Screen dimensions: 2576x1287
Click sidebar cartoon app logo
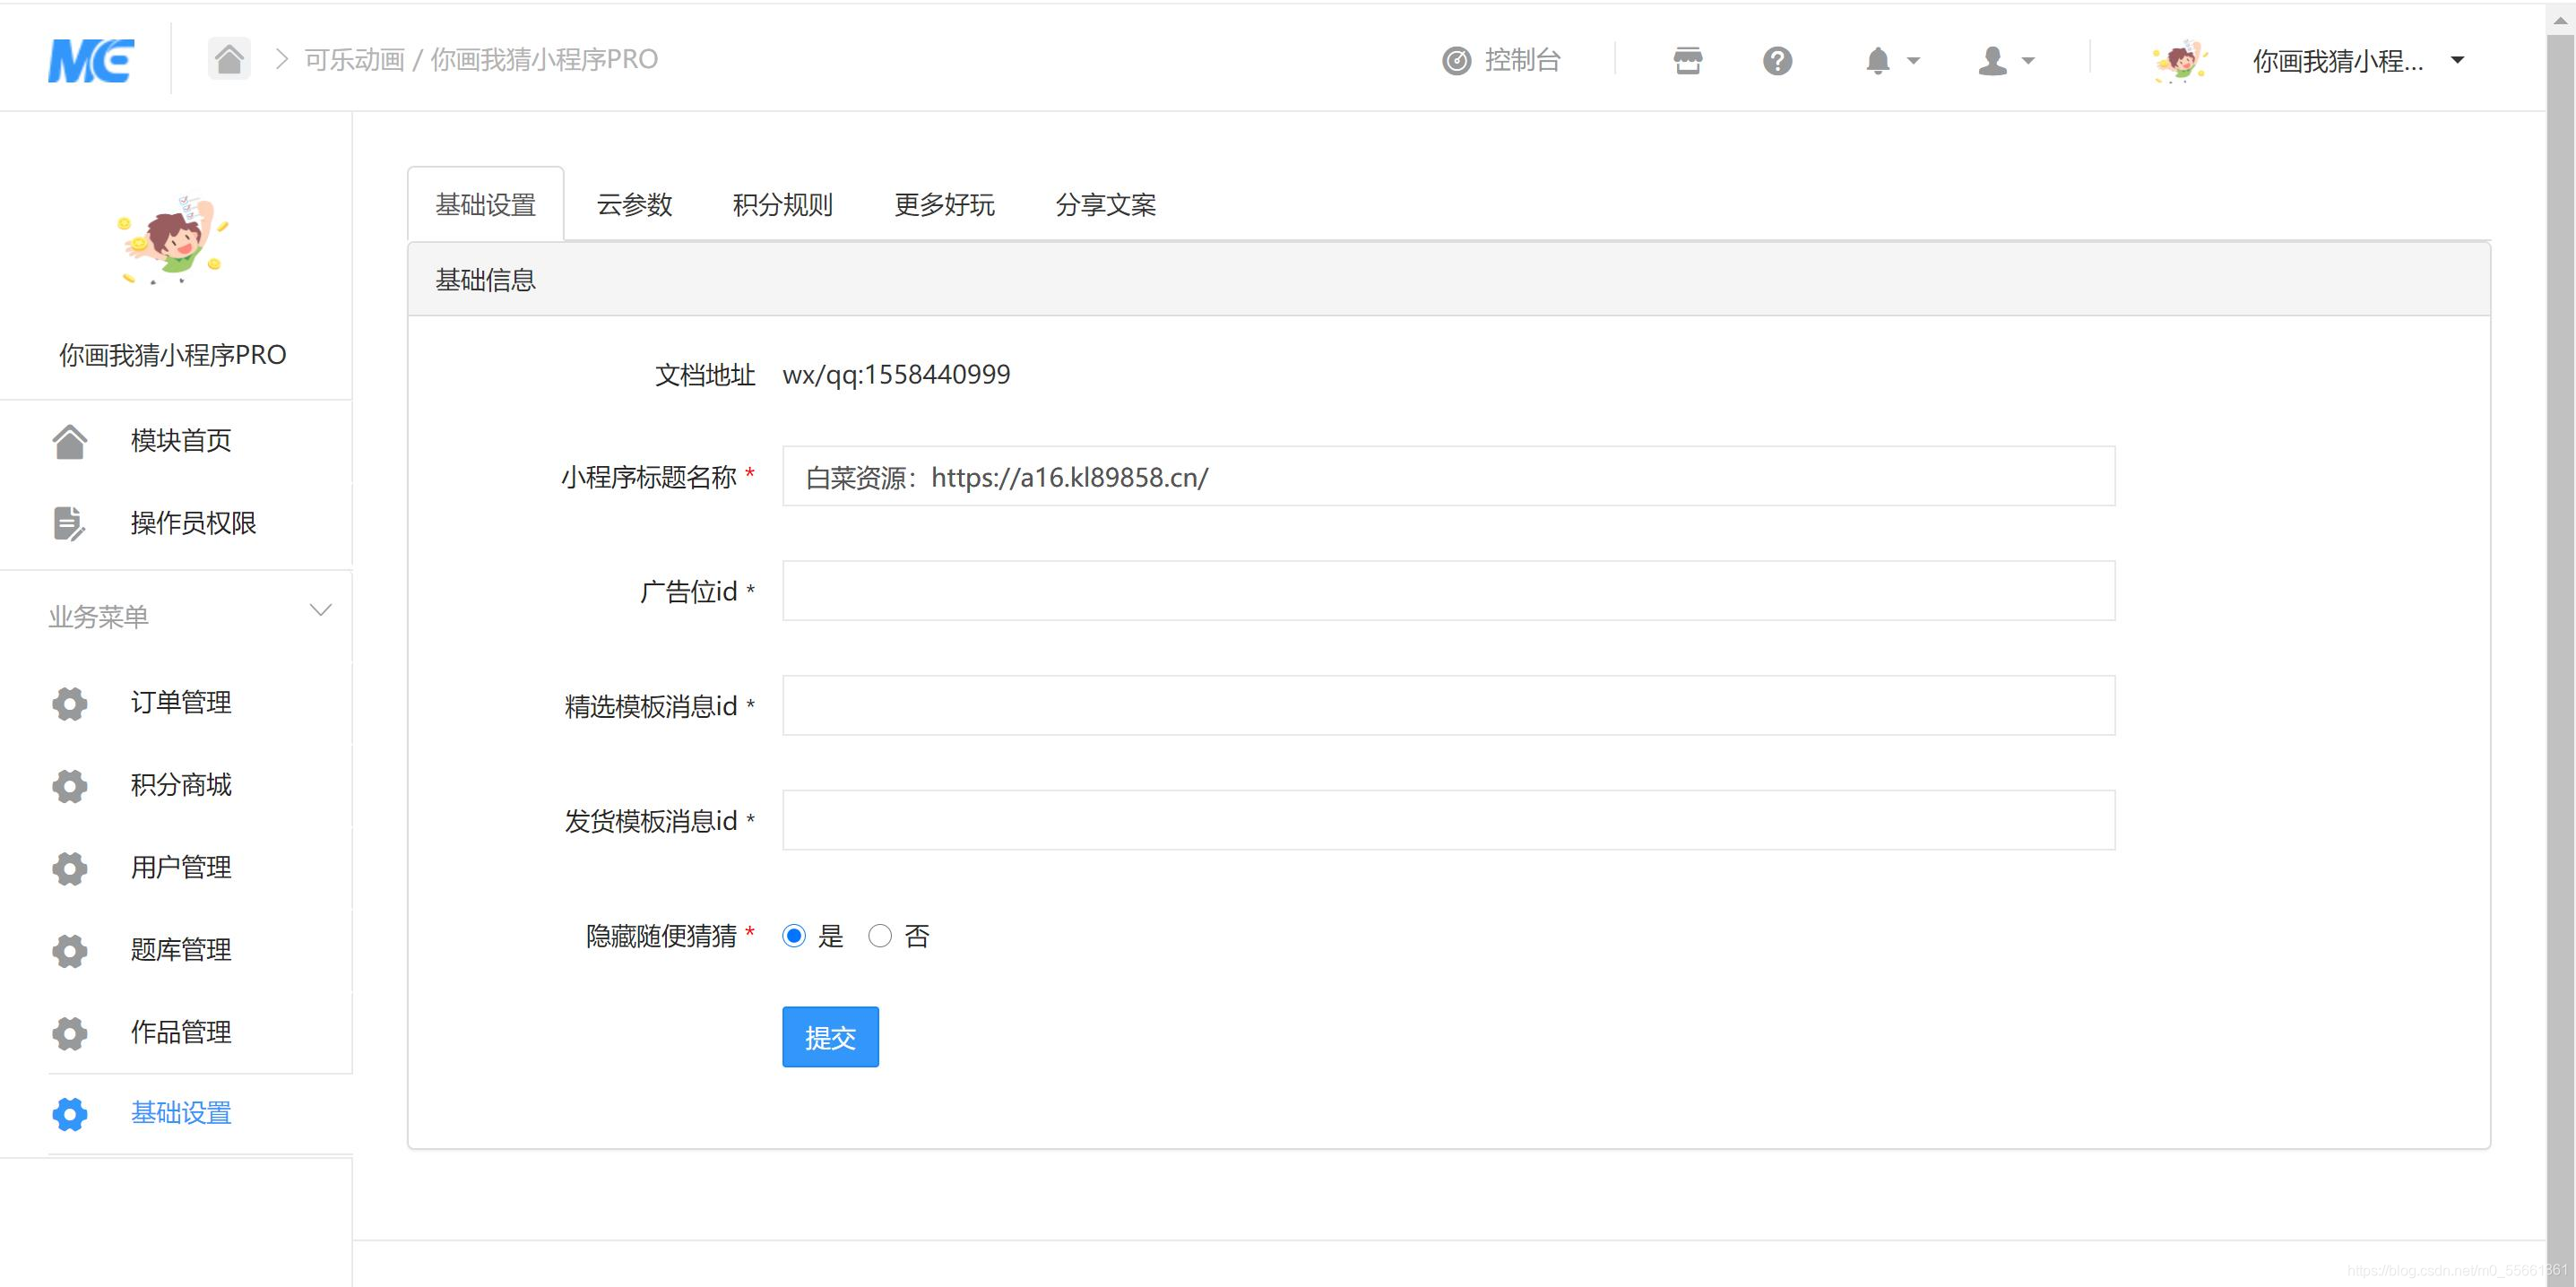(x=173, y=240)
